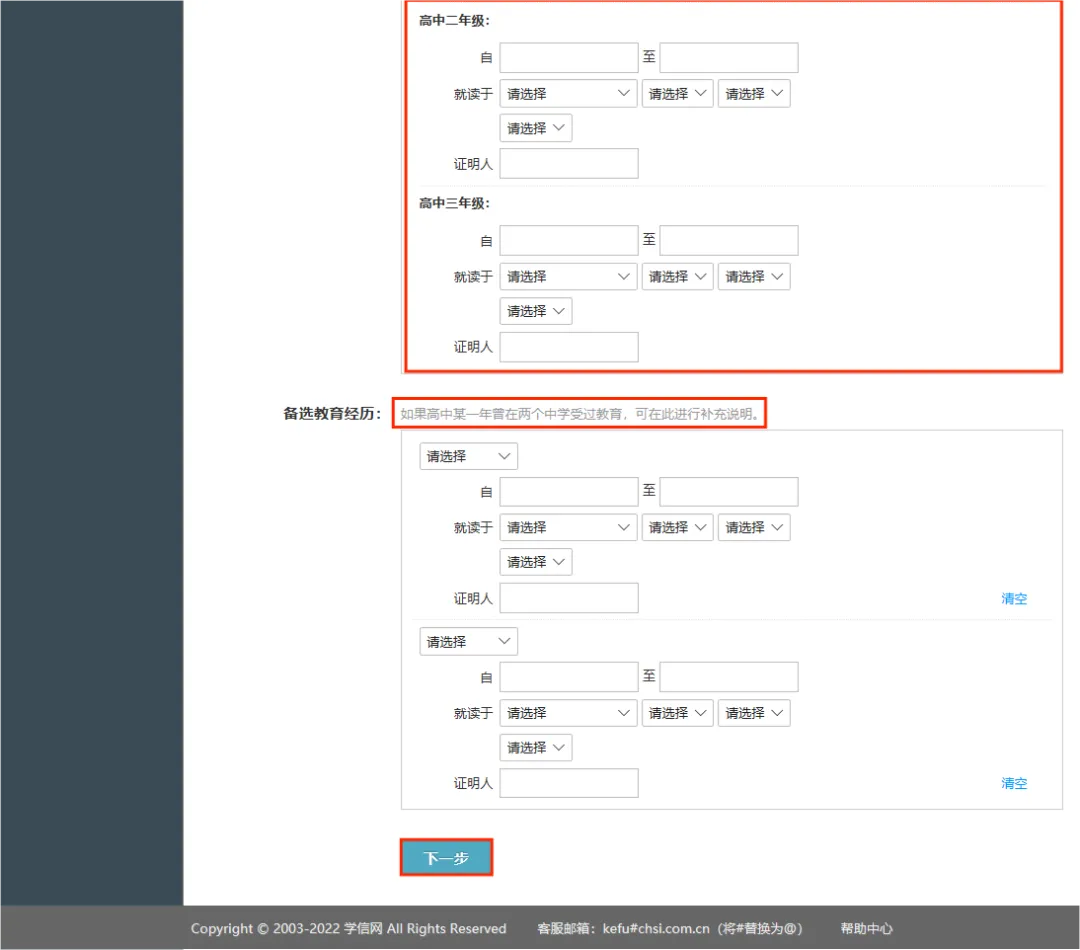Click 证明人 field in second 备选教育经历 entry

pos(568,783)
